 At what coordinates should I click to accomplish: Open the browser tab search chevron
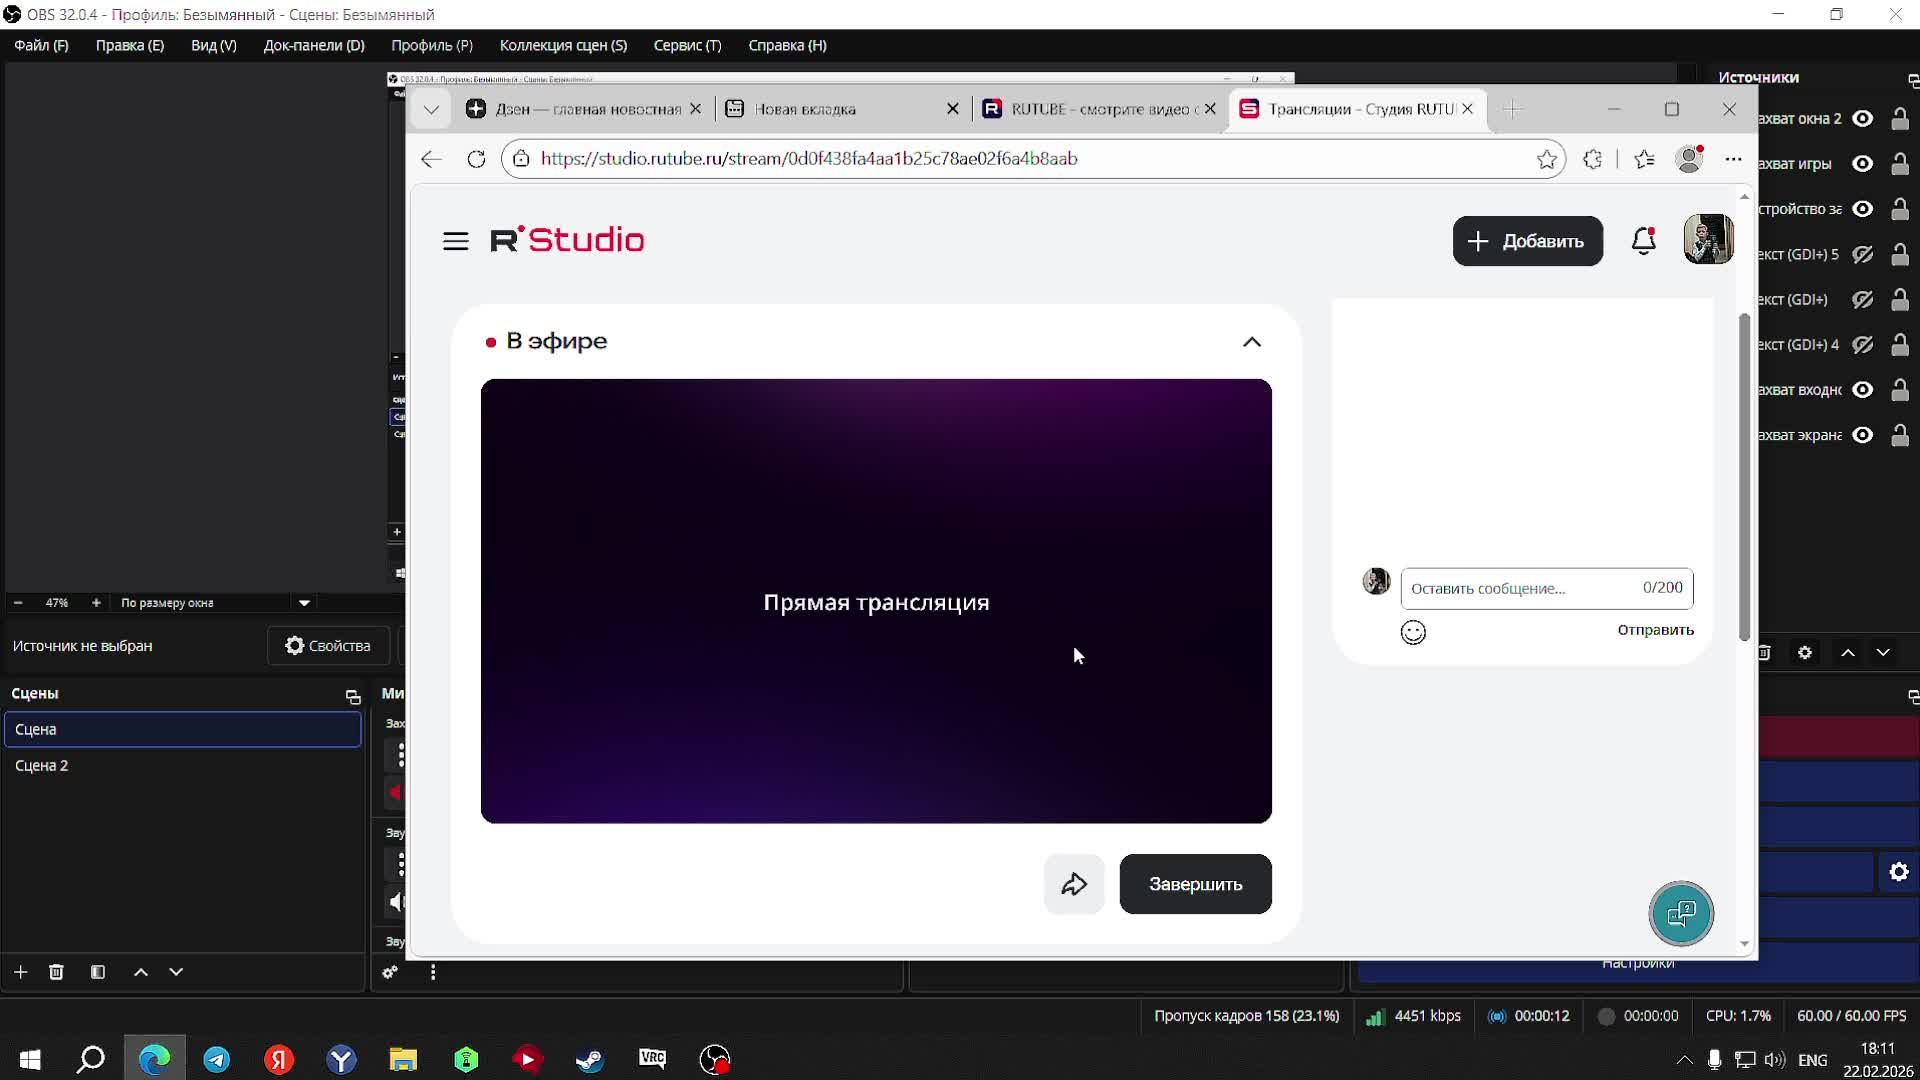click(431, 109)
